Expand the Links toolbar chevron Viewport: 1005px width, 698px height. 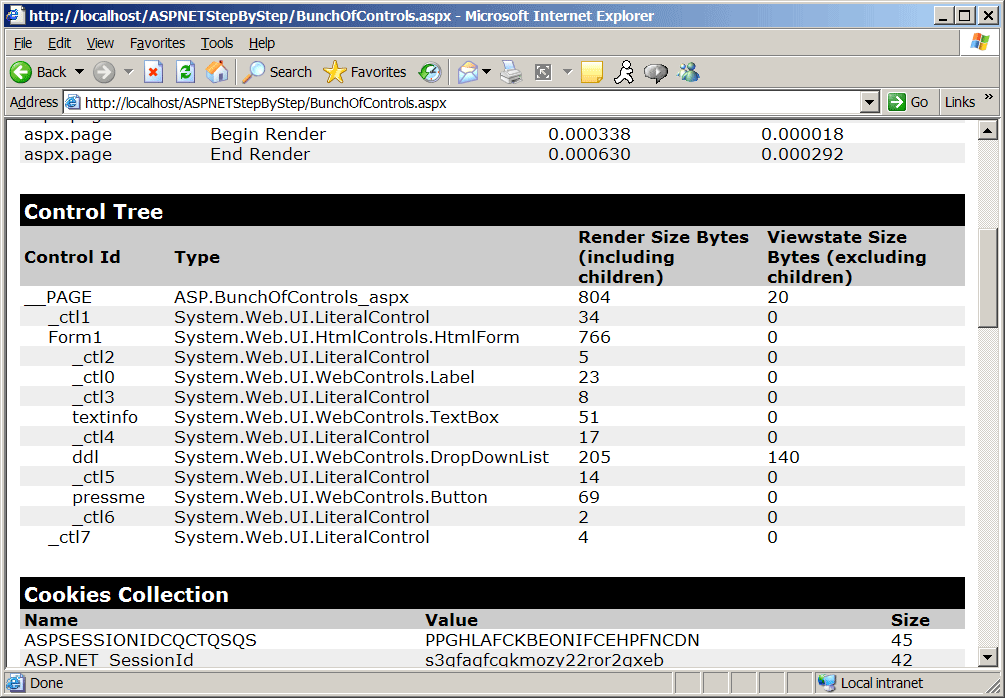(989, 98)
